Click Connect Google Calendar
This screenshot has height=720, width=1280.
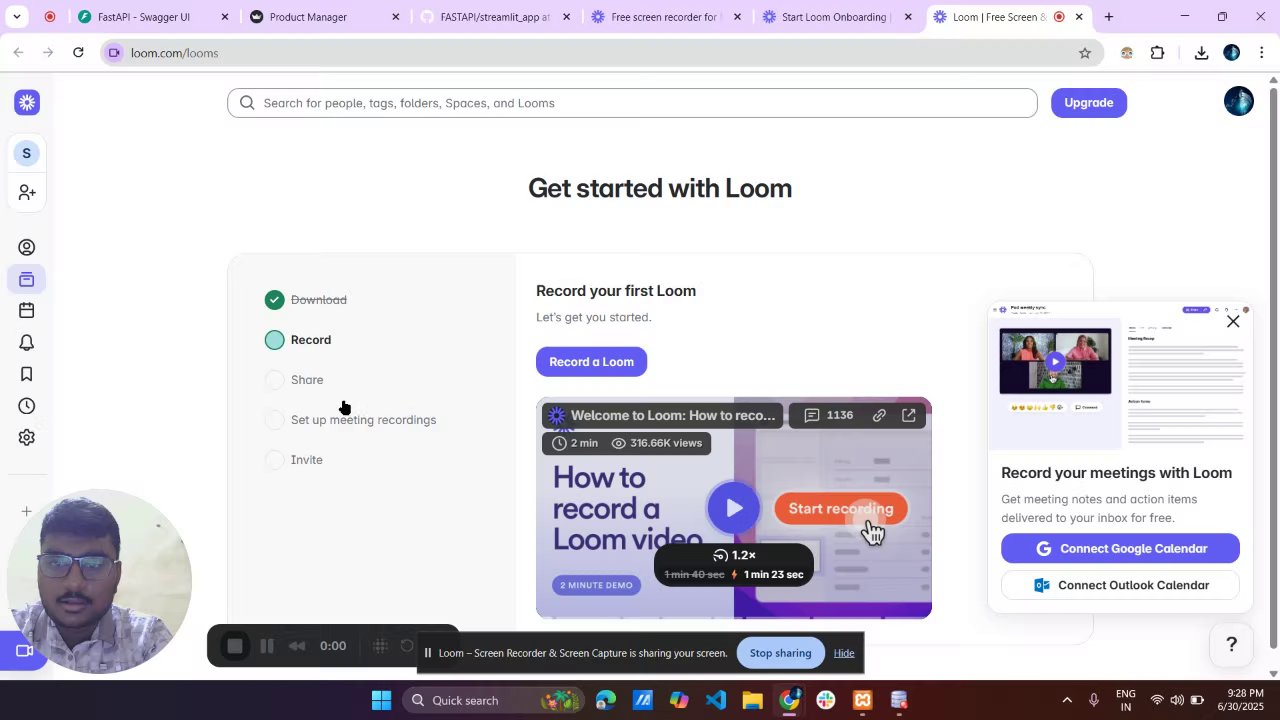pyautogui.click(x=1120, y=548)
